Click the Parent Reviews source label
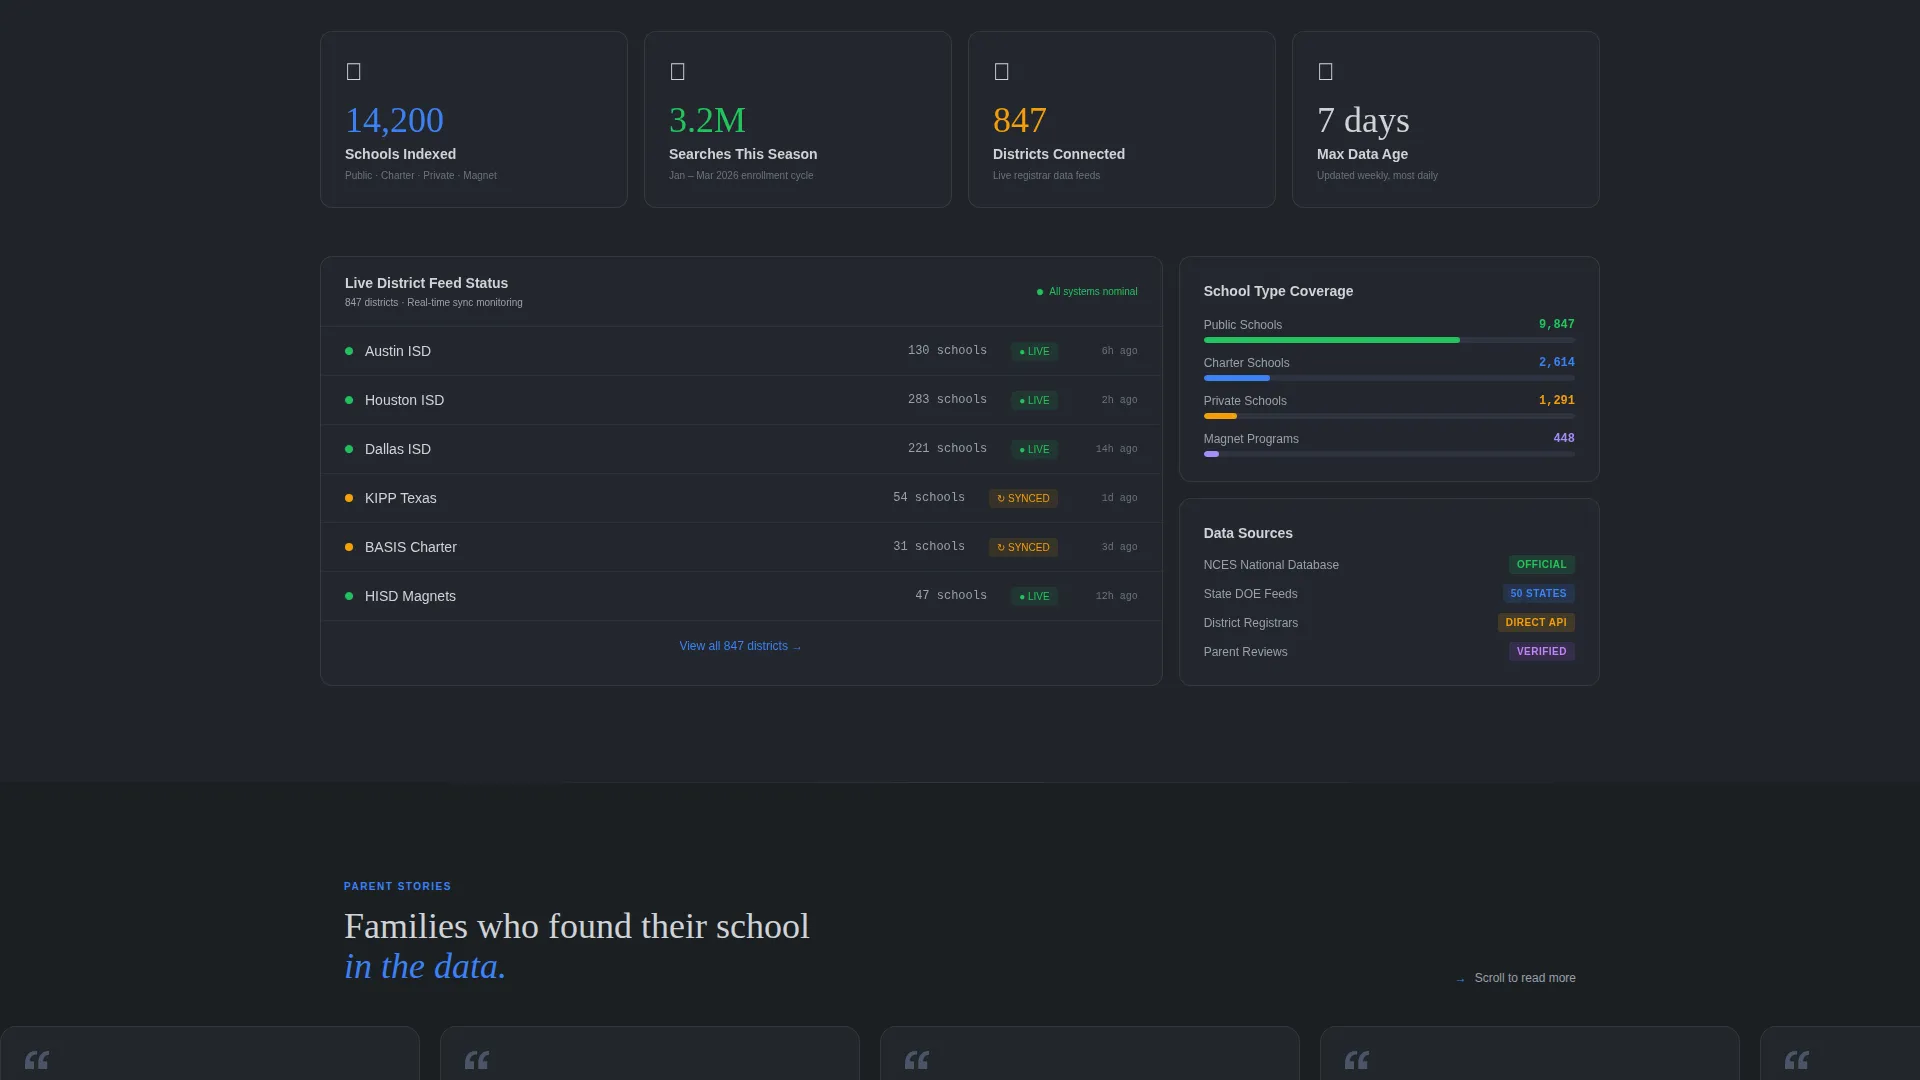1920x1080 pixels. [x=1245, y=652]
